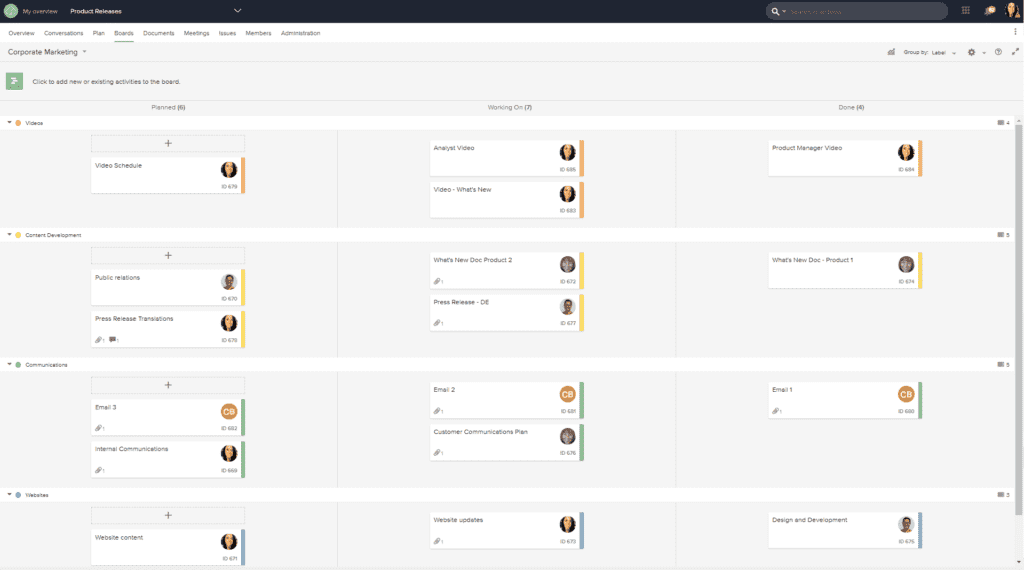Click the yellow Content Development label dot
The image size is (1024, 570).
tap(18, 234)
